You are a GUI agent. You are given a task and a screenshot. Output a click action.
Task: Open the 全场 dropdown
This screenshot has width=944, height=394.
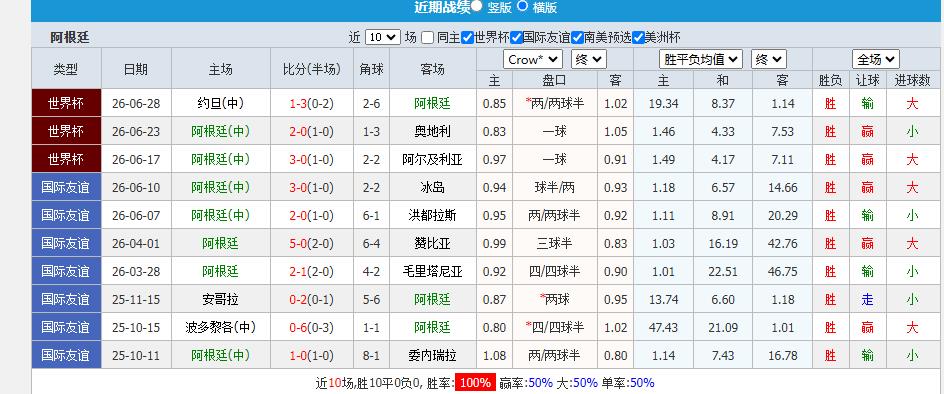875,59
